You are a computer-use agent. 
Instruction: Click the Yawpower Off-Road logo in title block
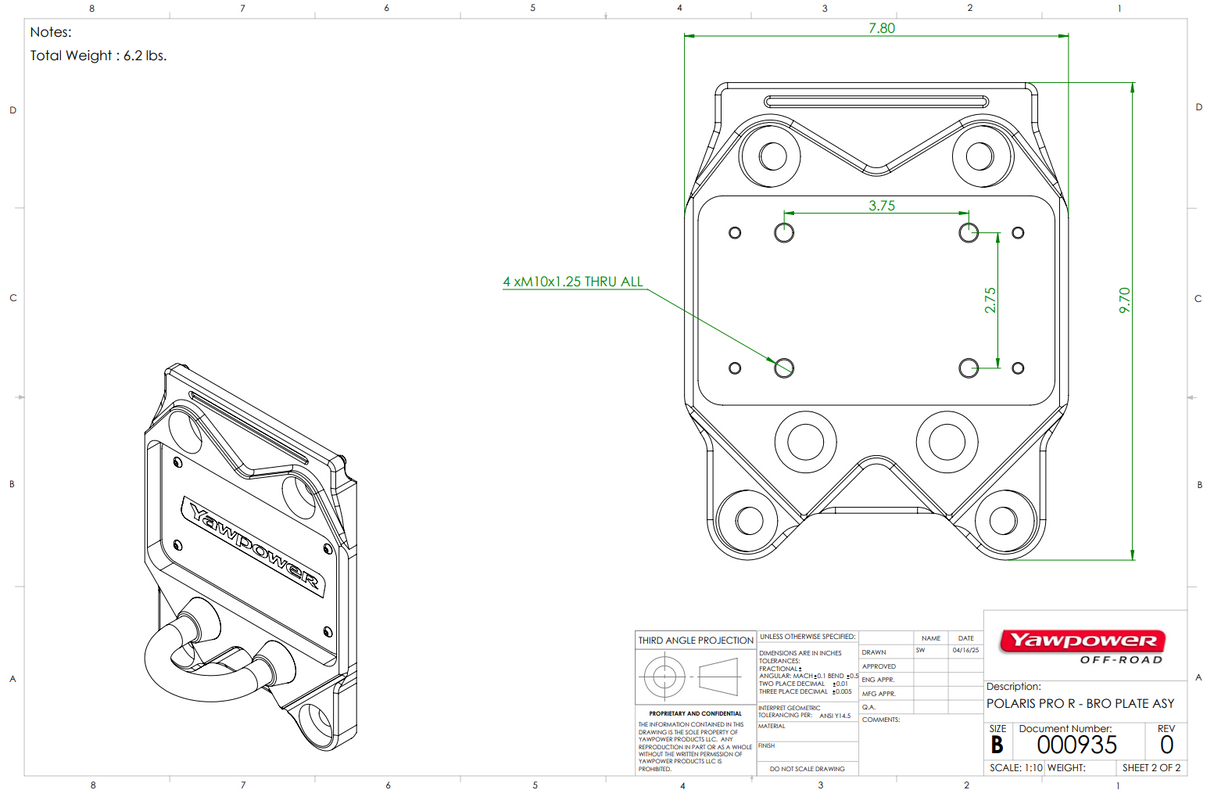[x=1084, y=643]
